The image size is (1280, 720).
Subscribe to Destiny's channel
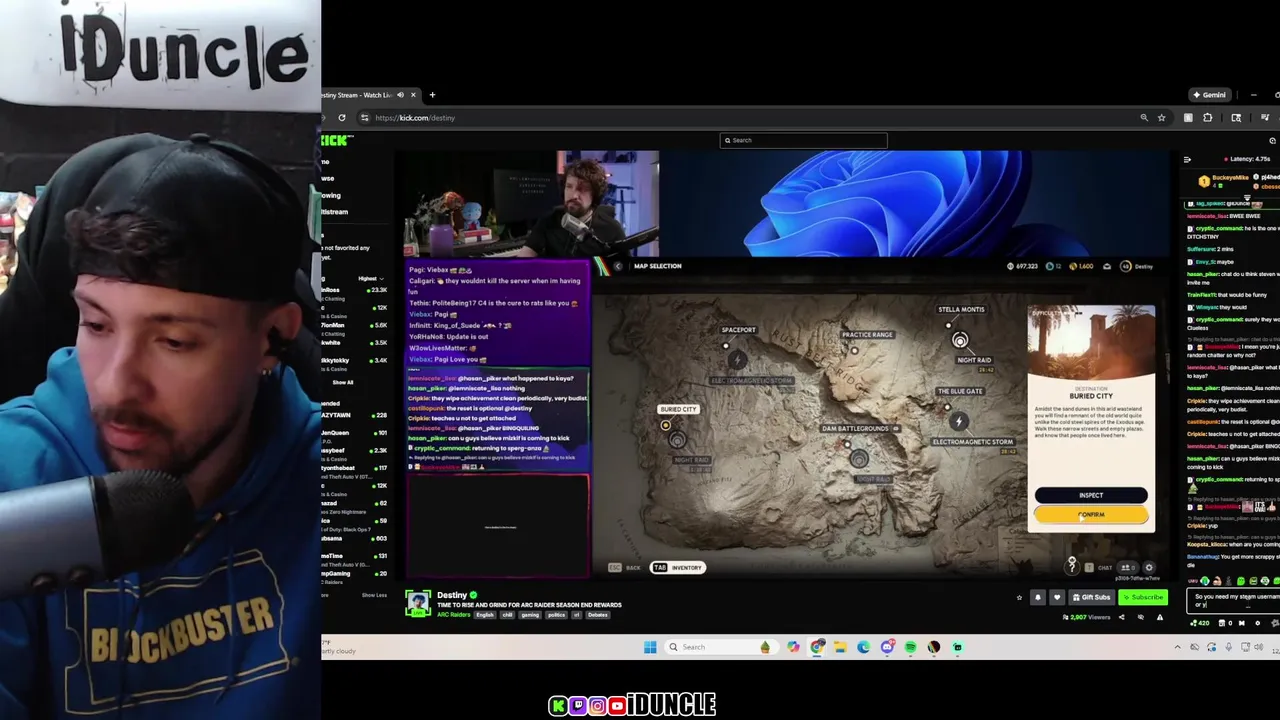pyautogui.click(x=1143, y=597)
